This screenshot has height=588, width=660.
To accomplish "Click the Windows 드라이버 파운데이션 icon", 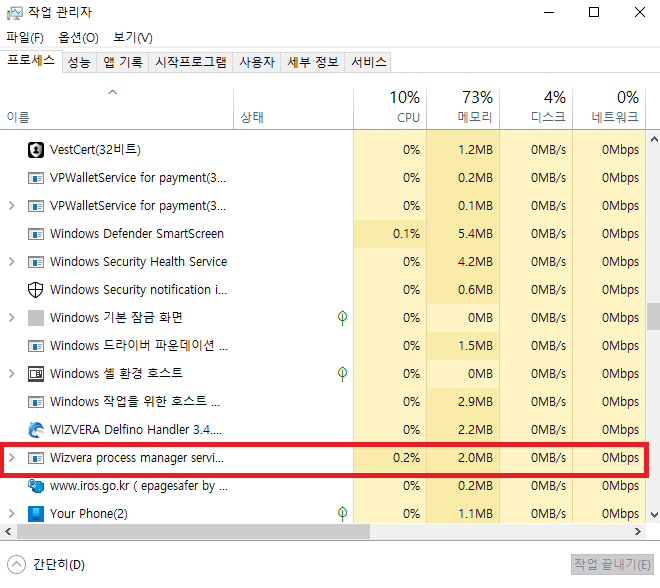I will (36, 346).
